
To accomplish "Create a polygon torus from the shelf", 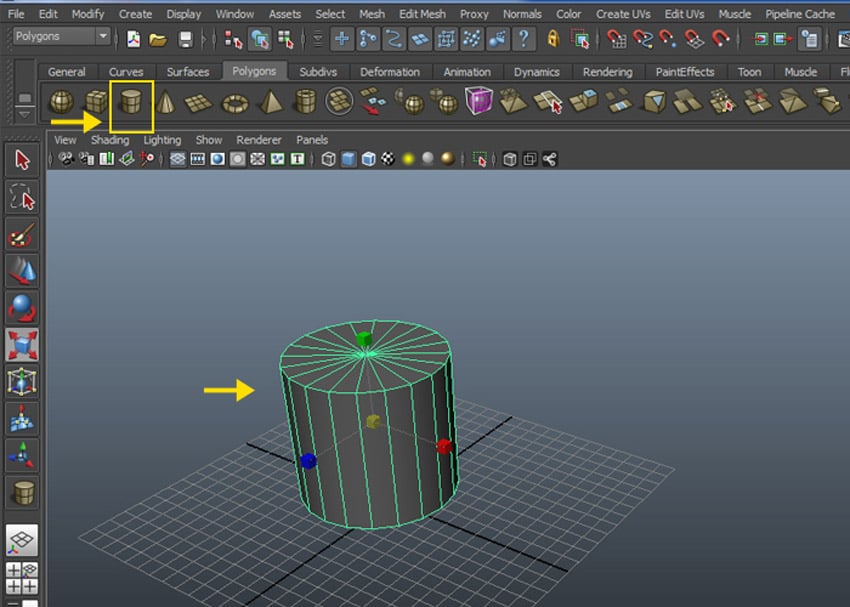I will (233, 101).
